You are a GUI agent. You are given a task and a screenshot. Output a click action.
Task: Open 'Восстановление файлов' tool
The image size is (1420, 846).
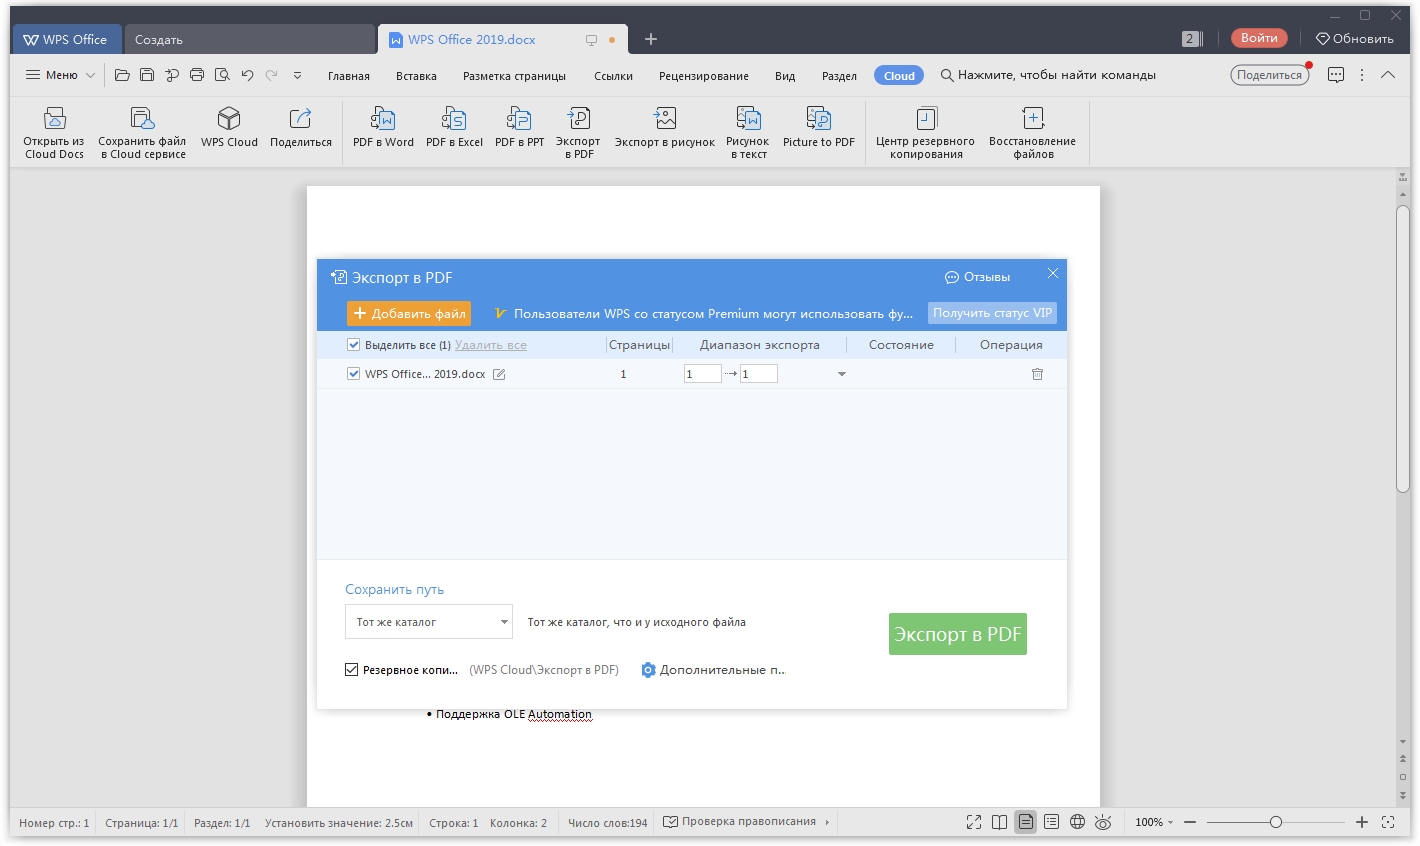click(x=1033, y=132)
